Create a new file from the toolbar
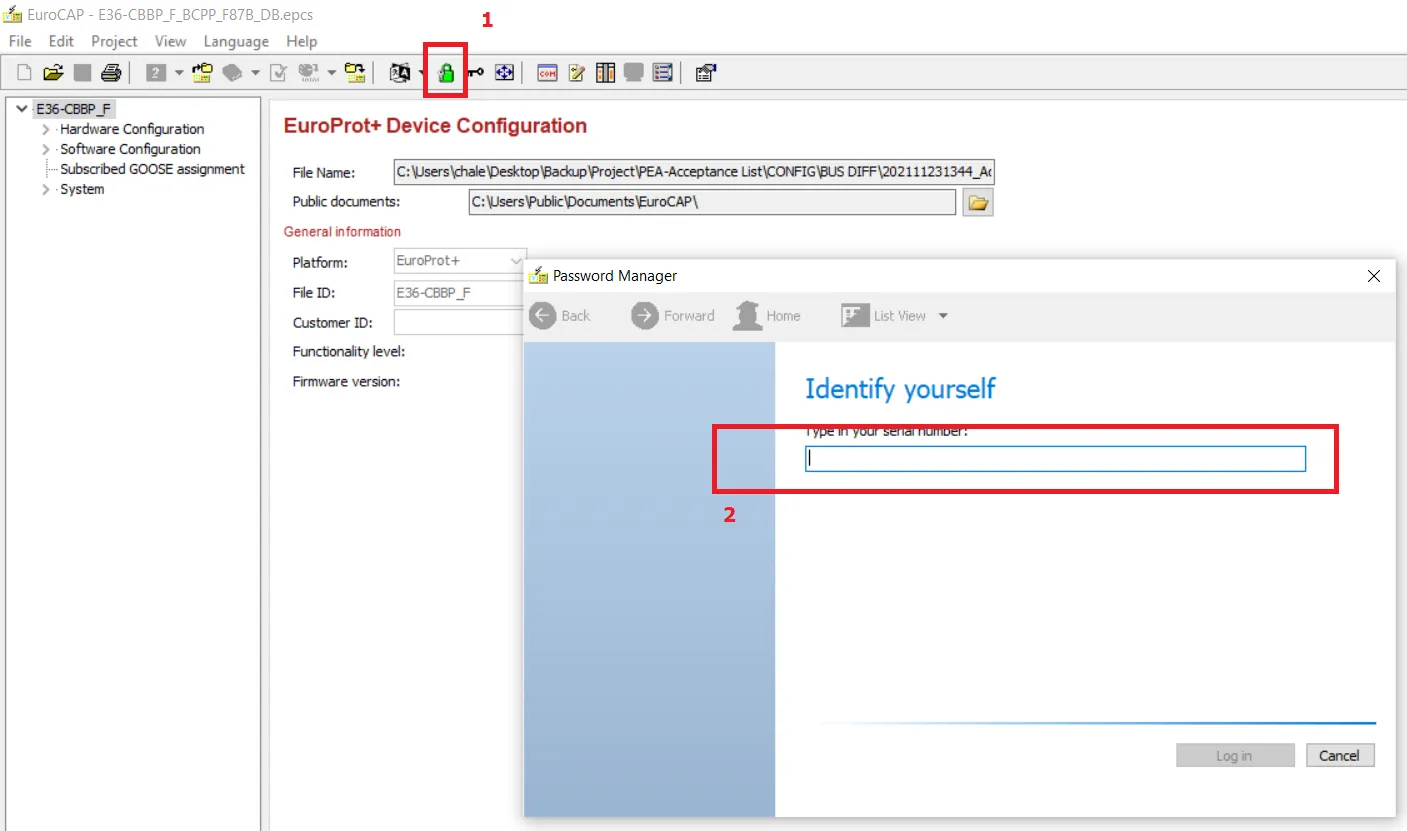 25,72
